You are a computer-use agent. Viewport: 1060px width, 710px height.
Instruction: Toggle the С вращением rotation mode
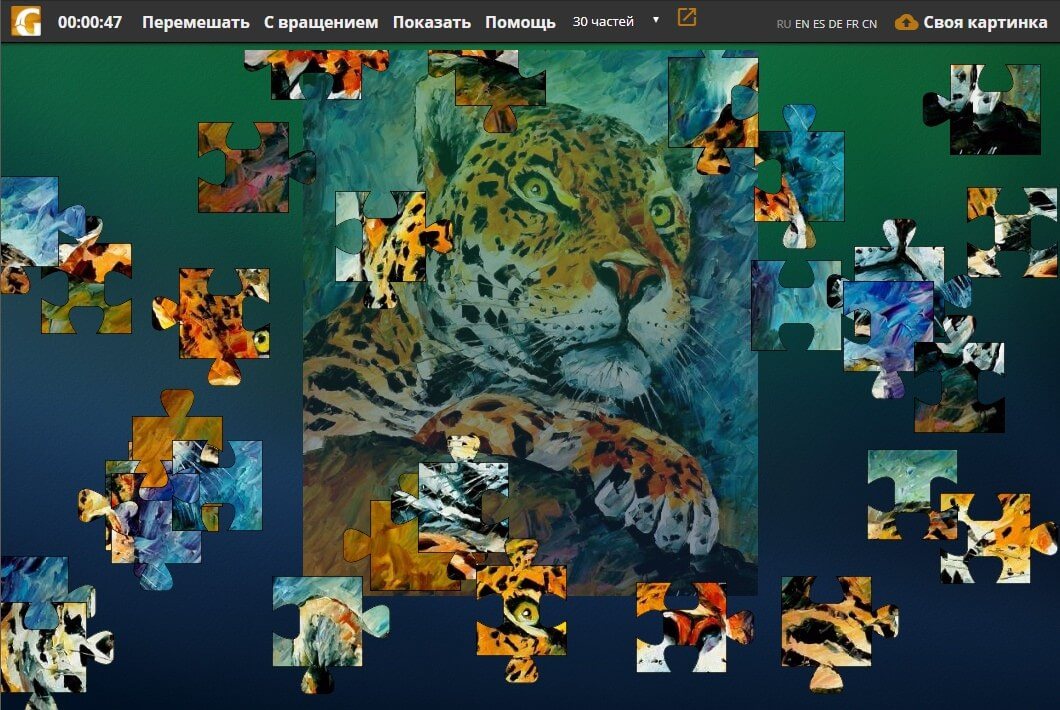[321, 22]
